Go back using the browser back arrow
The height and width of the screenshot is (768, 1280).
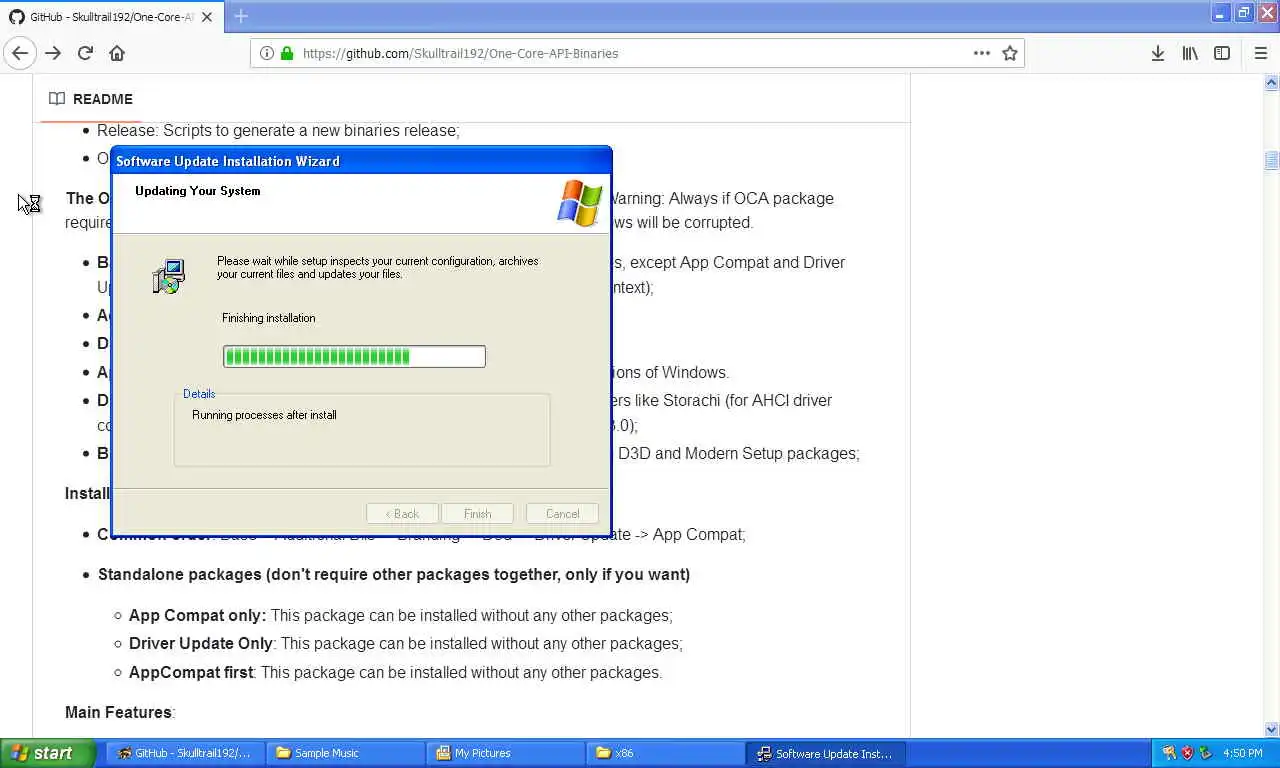click(20, 53)
